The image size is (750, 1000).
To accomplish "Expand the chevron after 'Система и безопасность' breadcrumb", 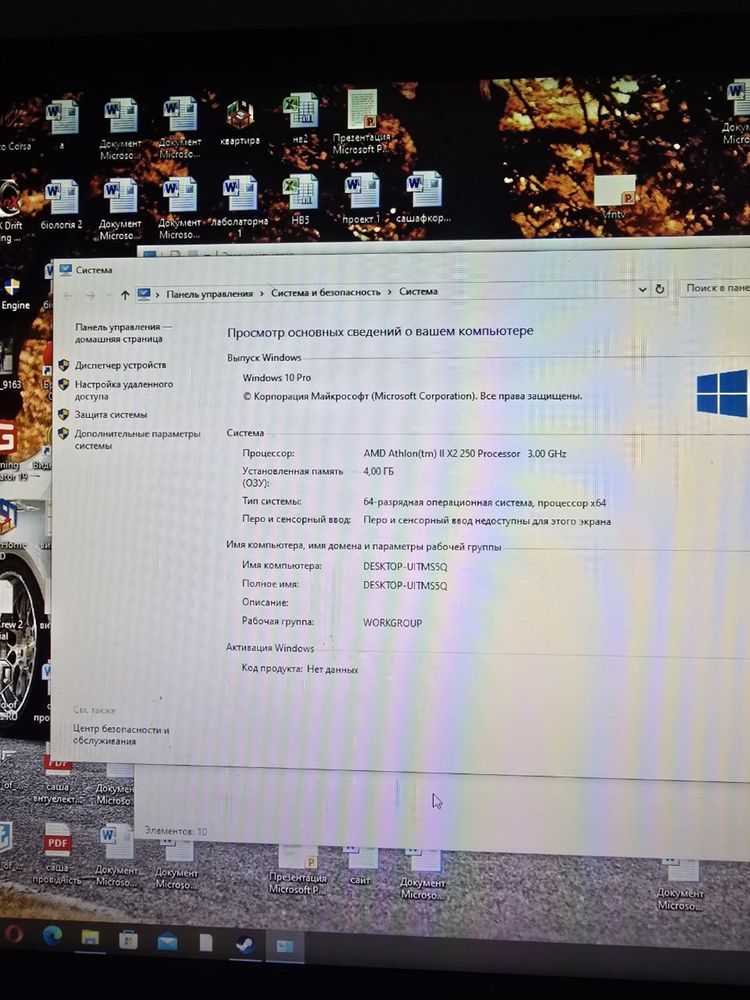I will (389, 291).
